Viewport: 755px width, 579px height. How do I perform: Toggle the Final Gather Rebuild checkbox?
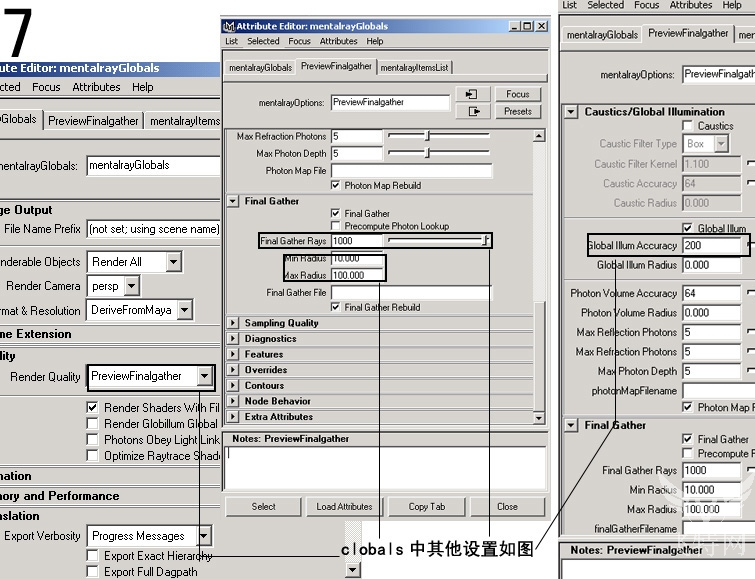pyautogui.click(x=336, y=307)
